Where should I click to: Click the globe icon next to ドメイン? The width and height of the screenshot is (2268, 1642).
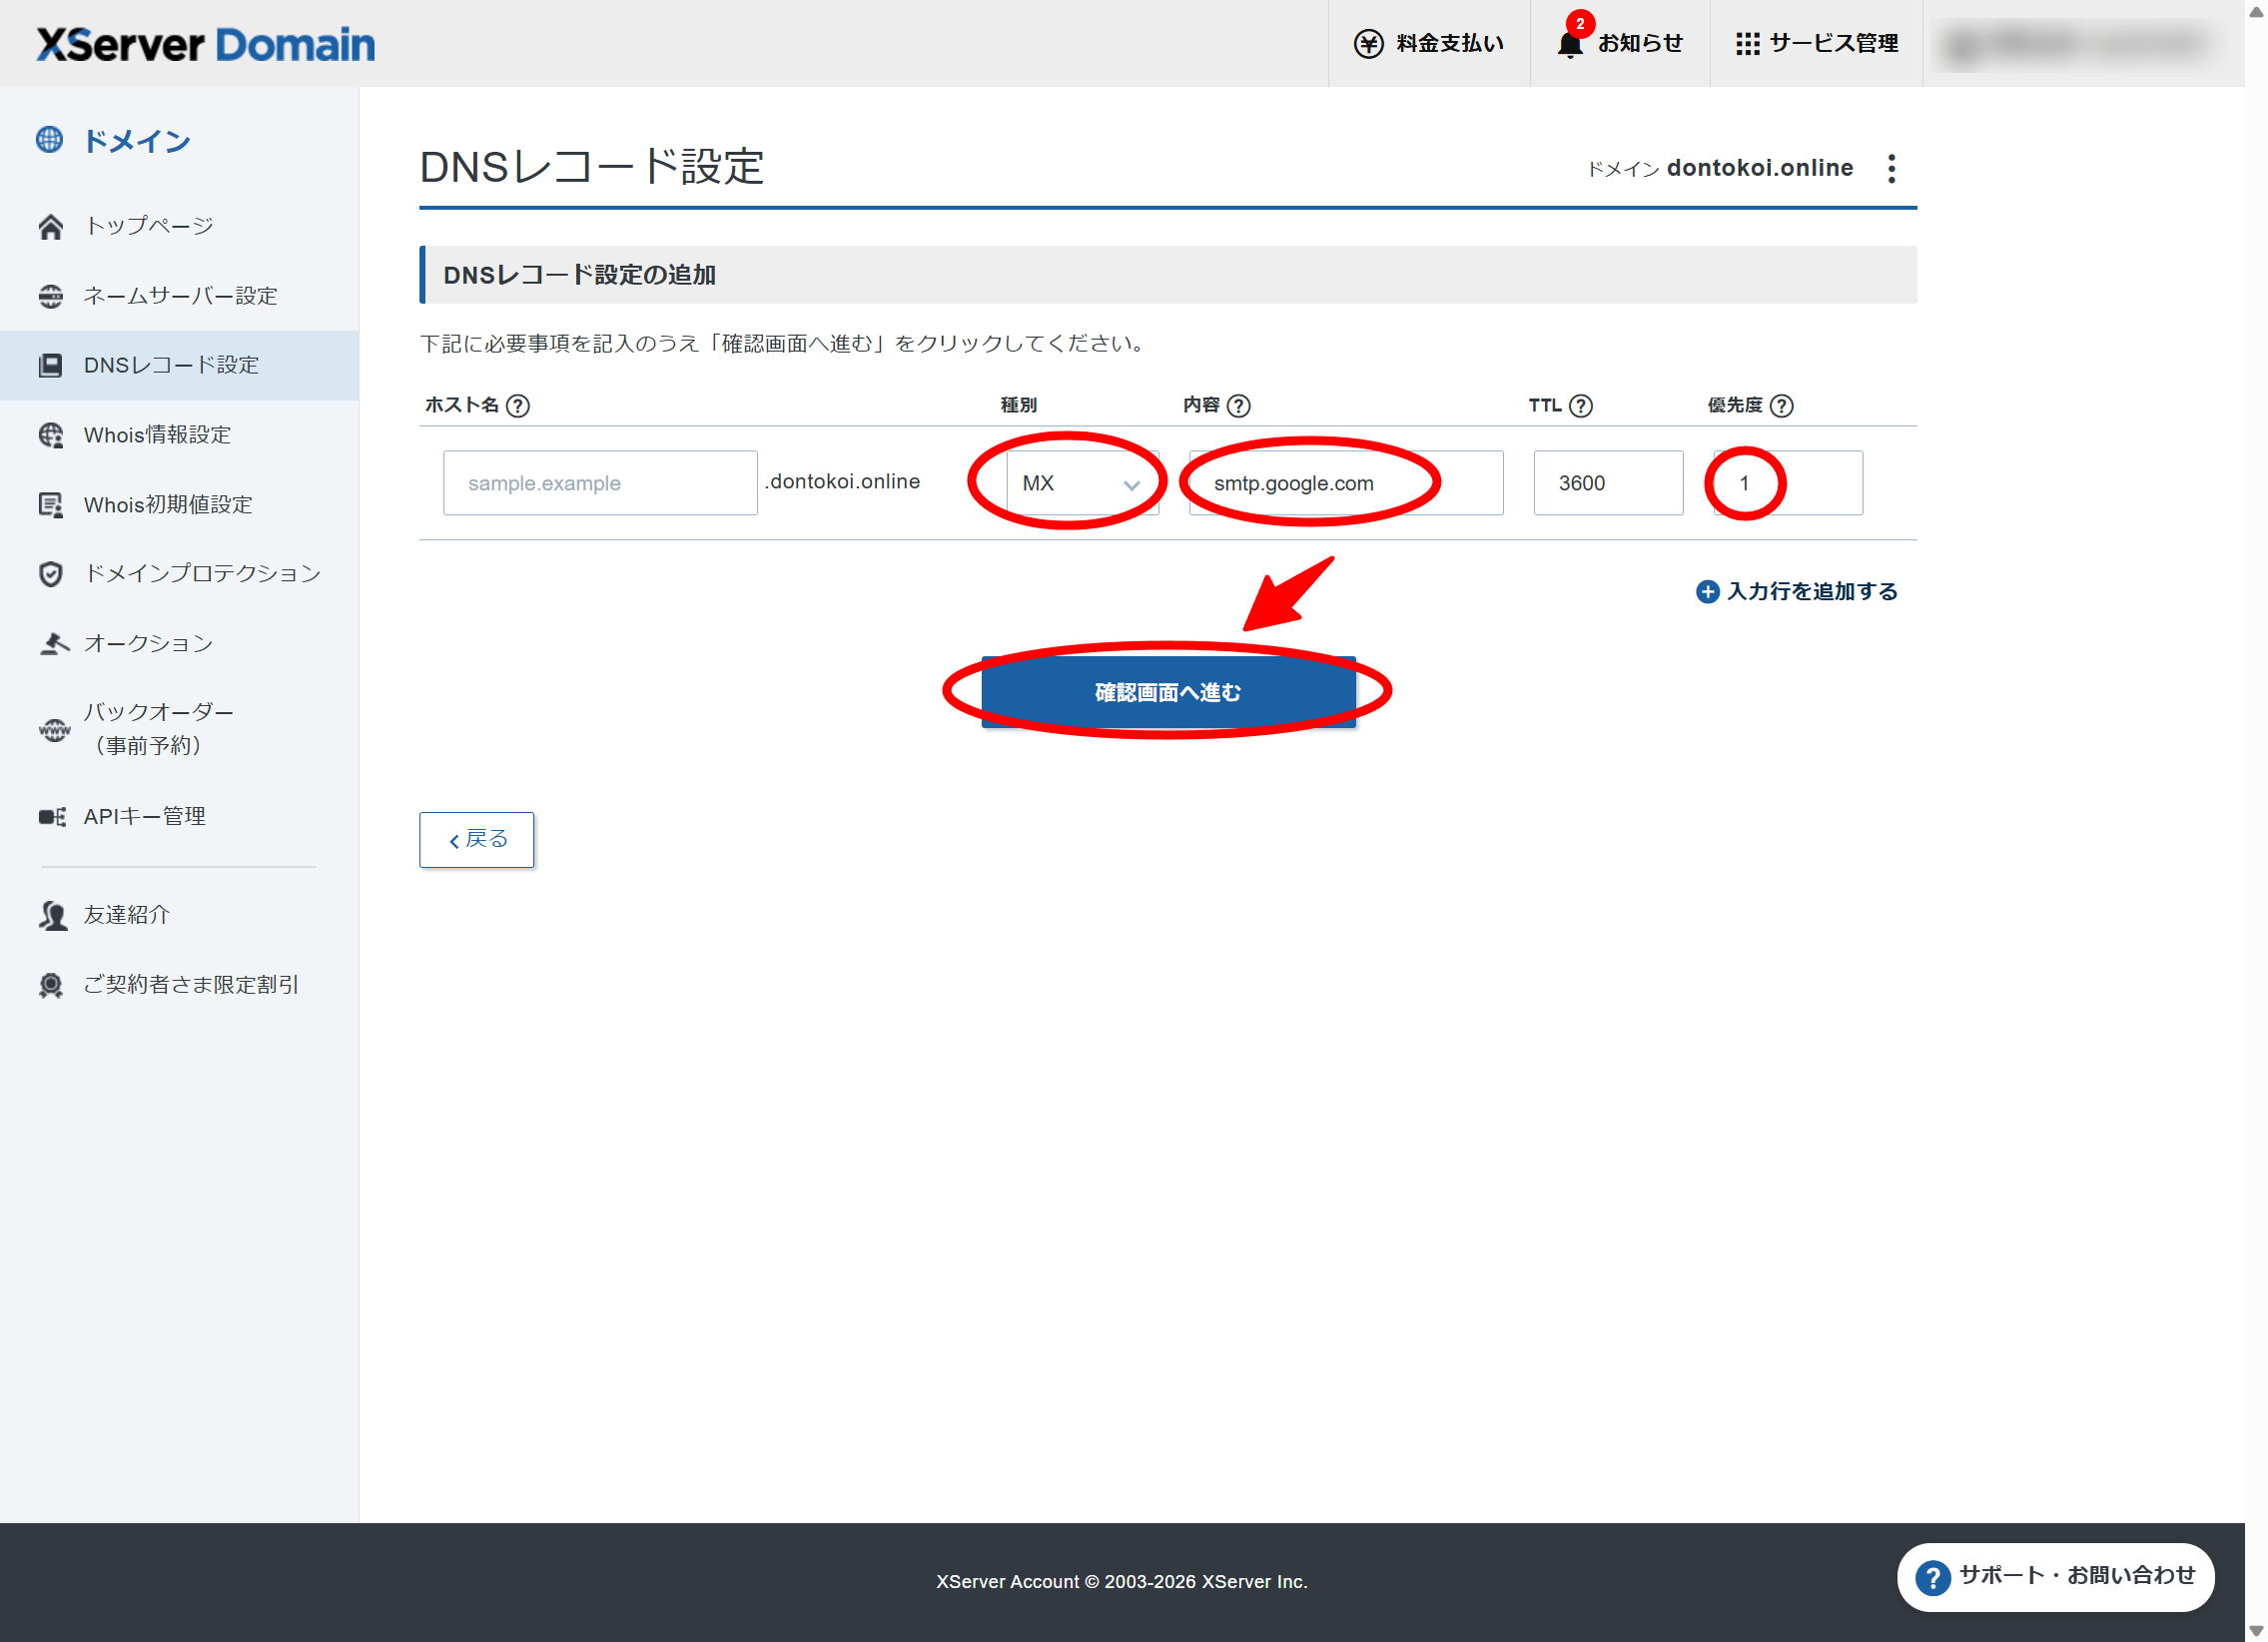tap(49, 140)
